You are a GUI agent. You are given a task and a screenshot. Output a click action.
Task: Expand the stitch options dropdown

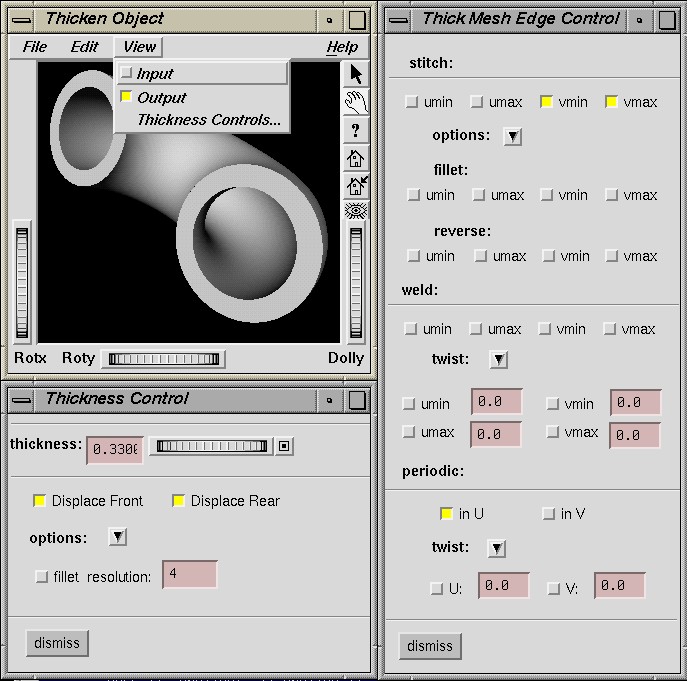512,136
